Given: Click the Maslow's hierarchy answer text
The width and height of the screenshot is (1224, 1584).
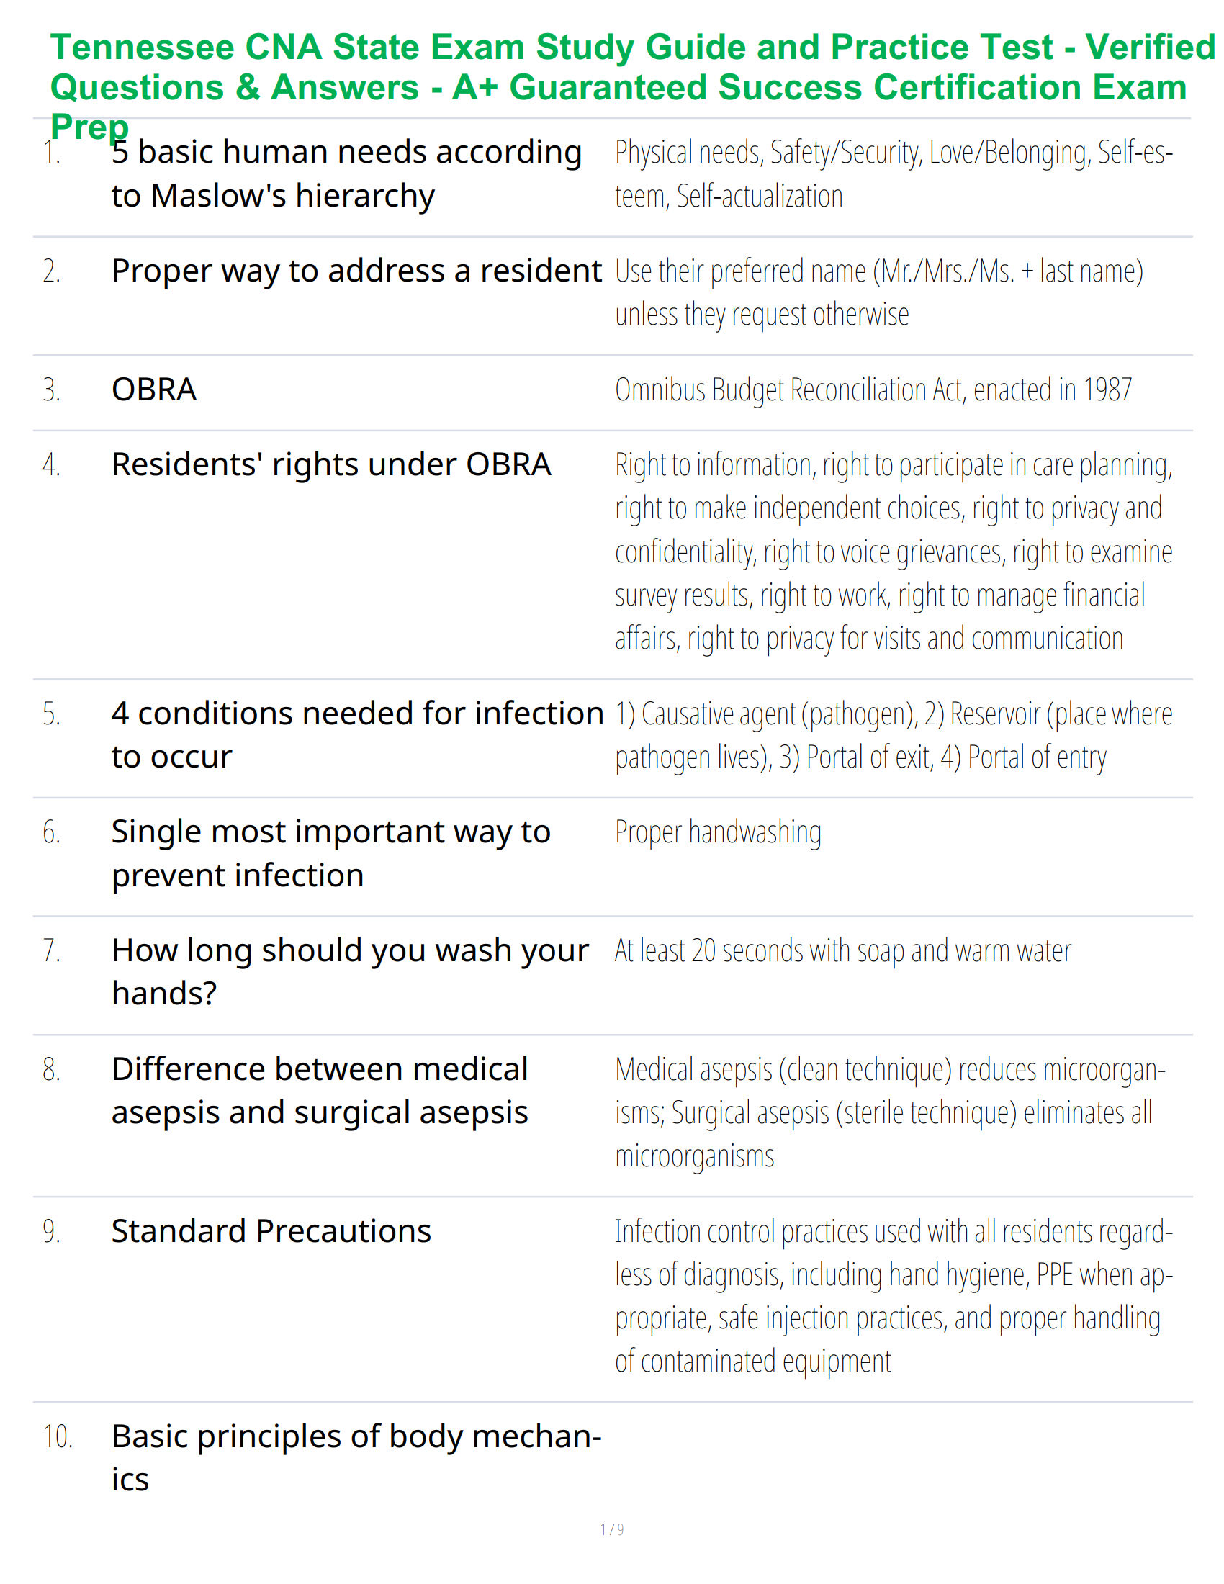Looking at the screenshot, I should click(894, 174).
